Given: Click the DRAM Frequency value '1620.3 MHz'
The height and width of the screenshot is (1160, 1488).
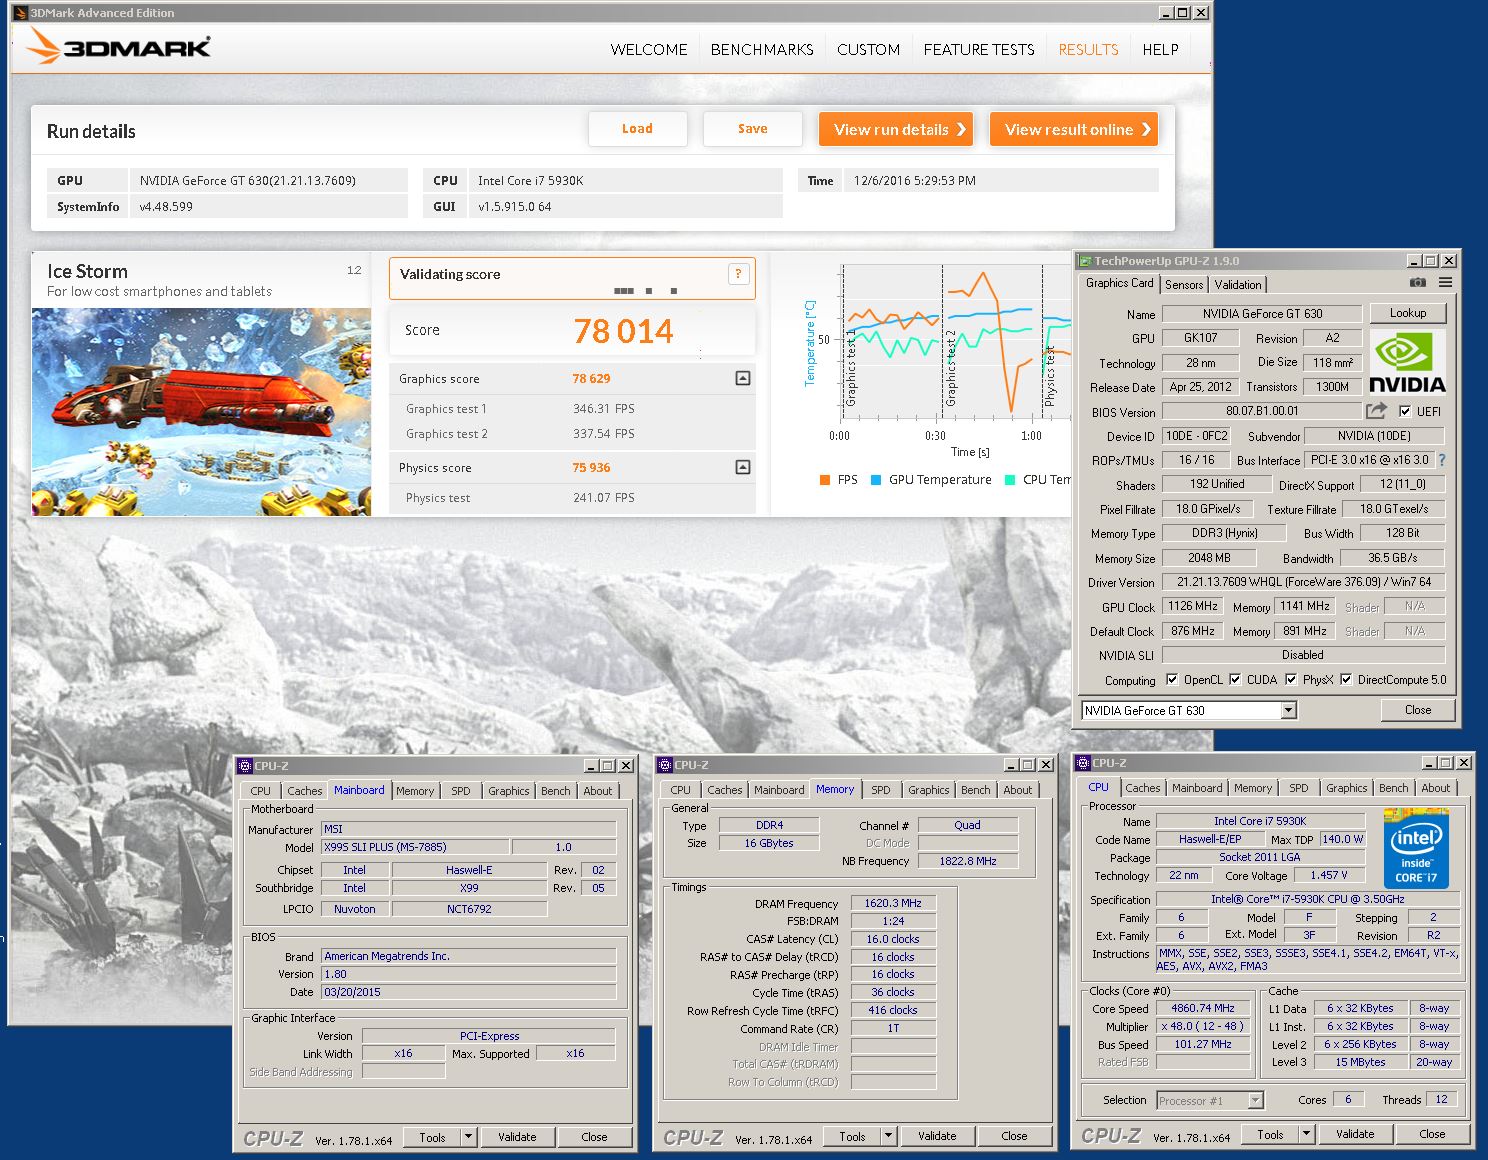Looking at the screenshot, I should pyautogui.click(x=893, y=903).
